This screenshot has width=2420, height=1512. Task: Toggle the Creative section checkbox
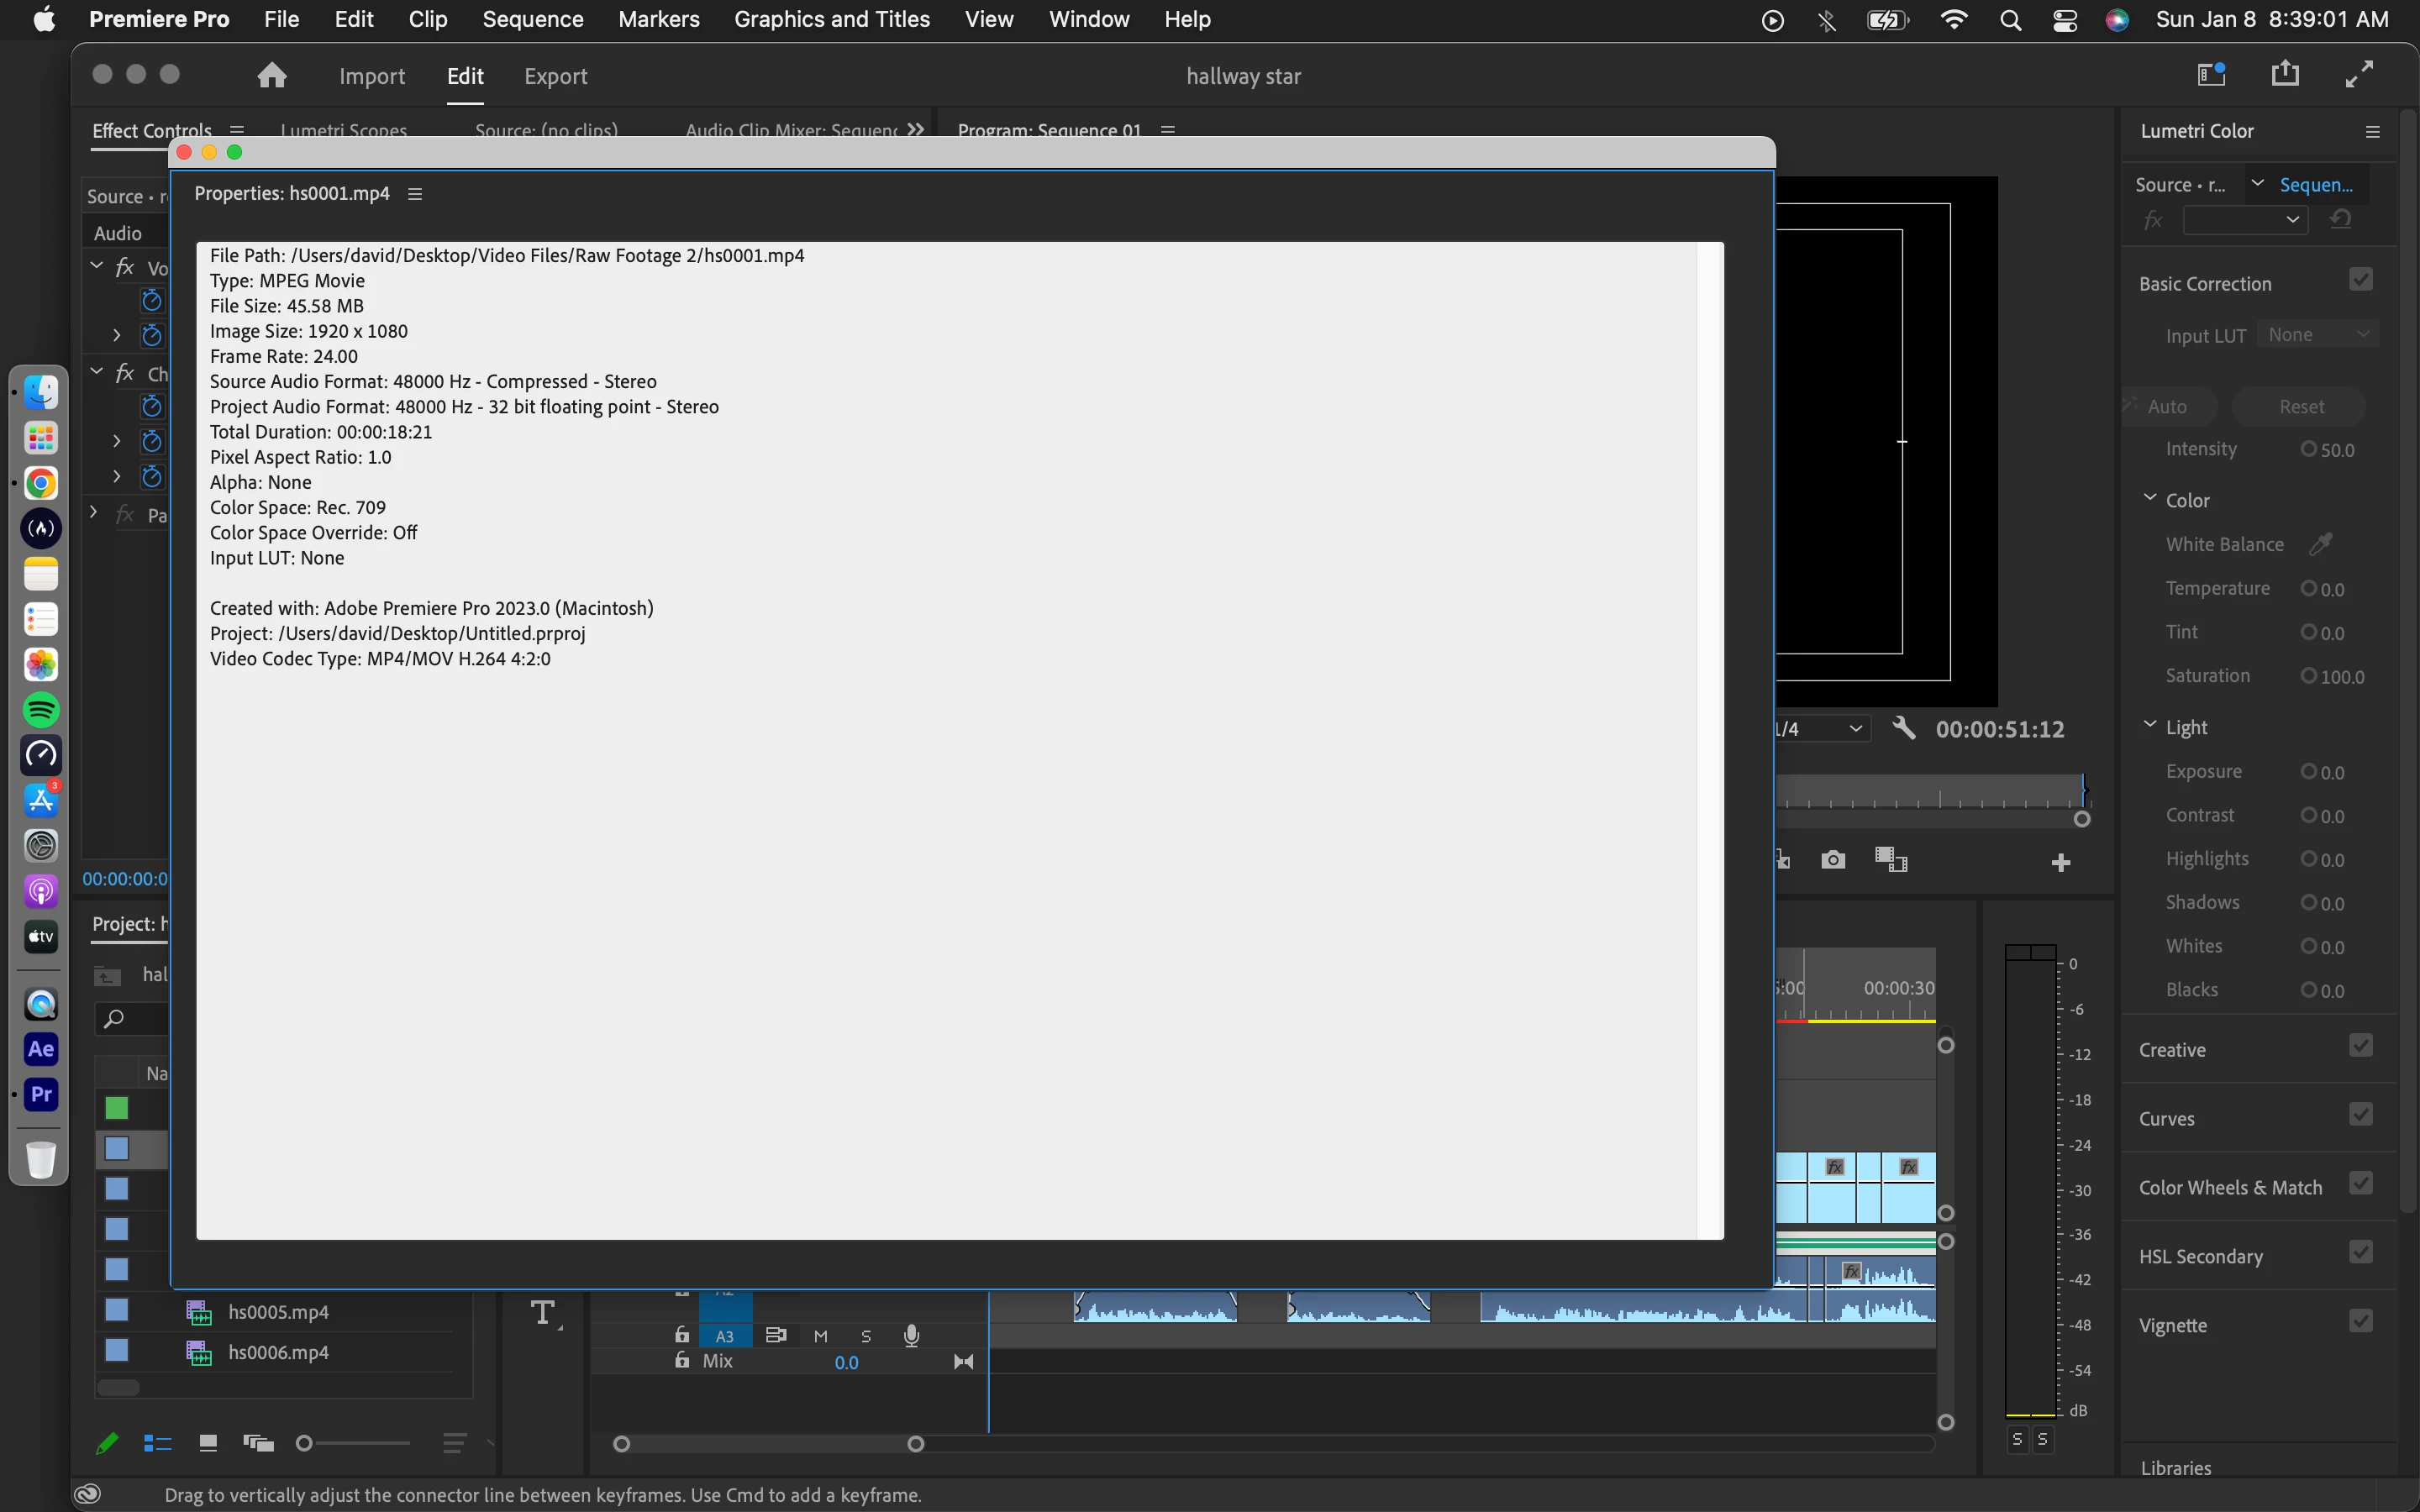pos(2360,1046)
